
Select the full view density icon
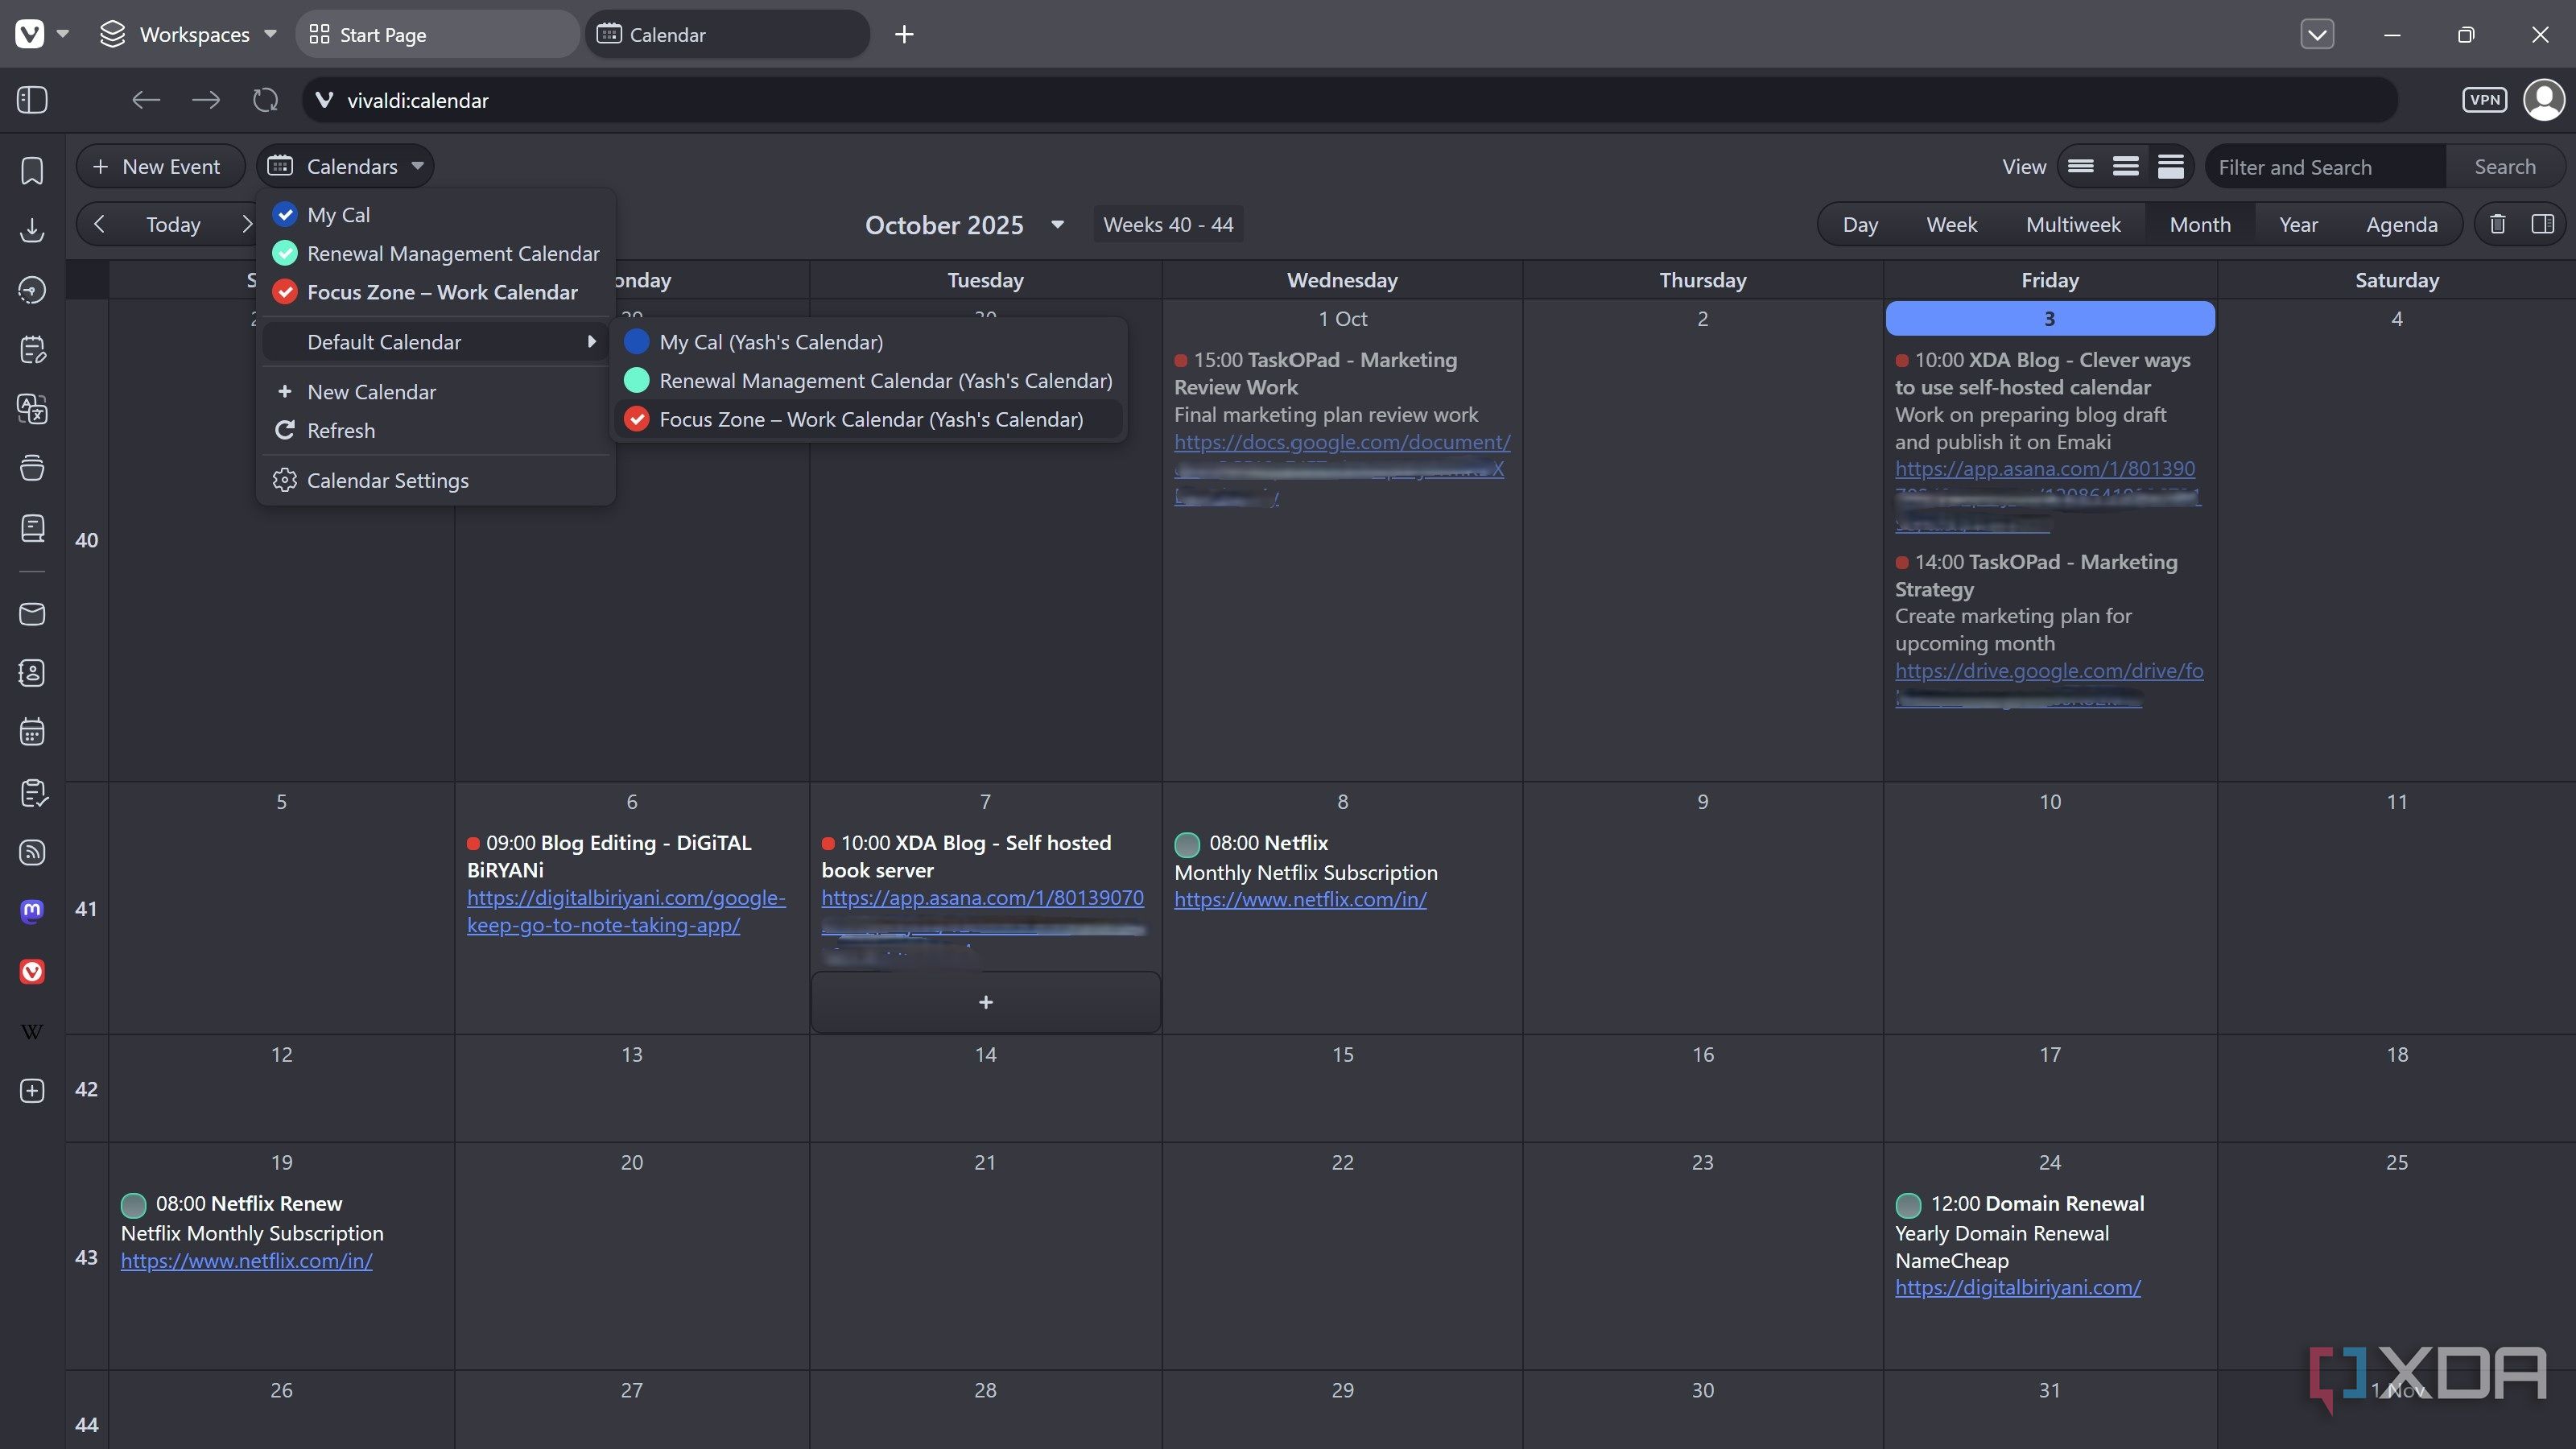point(2171,166)
